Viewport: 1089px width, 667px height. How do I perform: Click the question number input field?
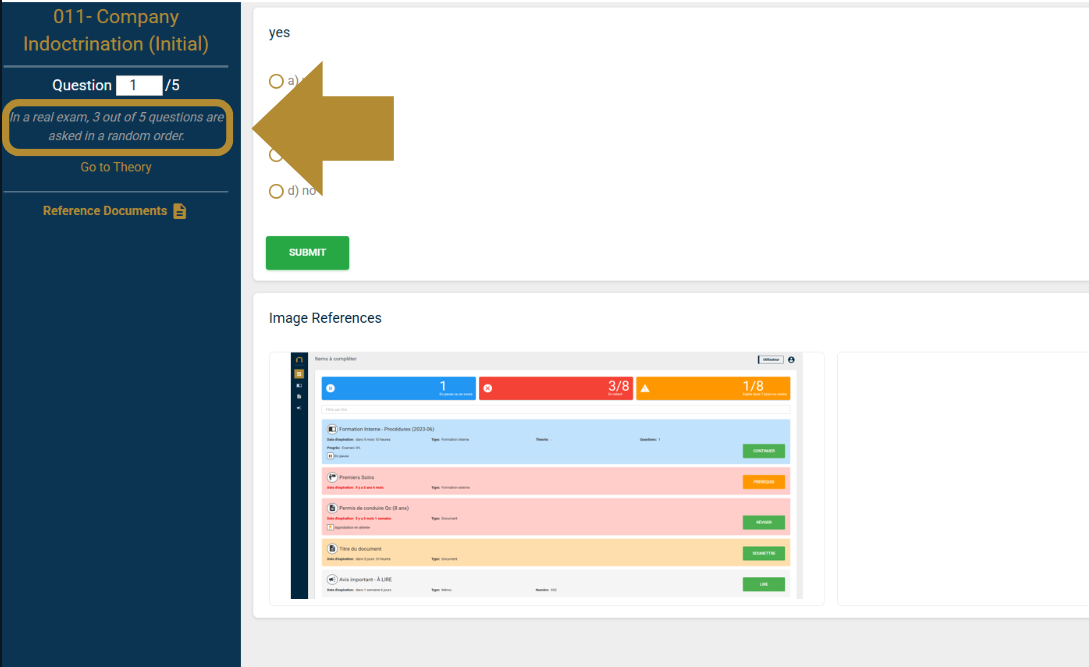click(139, 85)
